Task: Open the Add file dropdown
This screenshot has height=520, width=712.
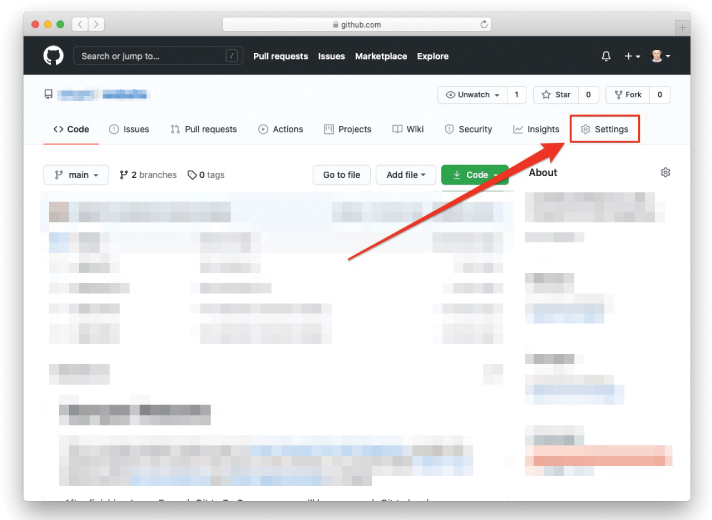Action: (x=406, y=175)
